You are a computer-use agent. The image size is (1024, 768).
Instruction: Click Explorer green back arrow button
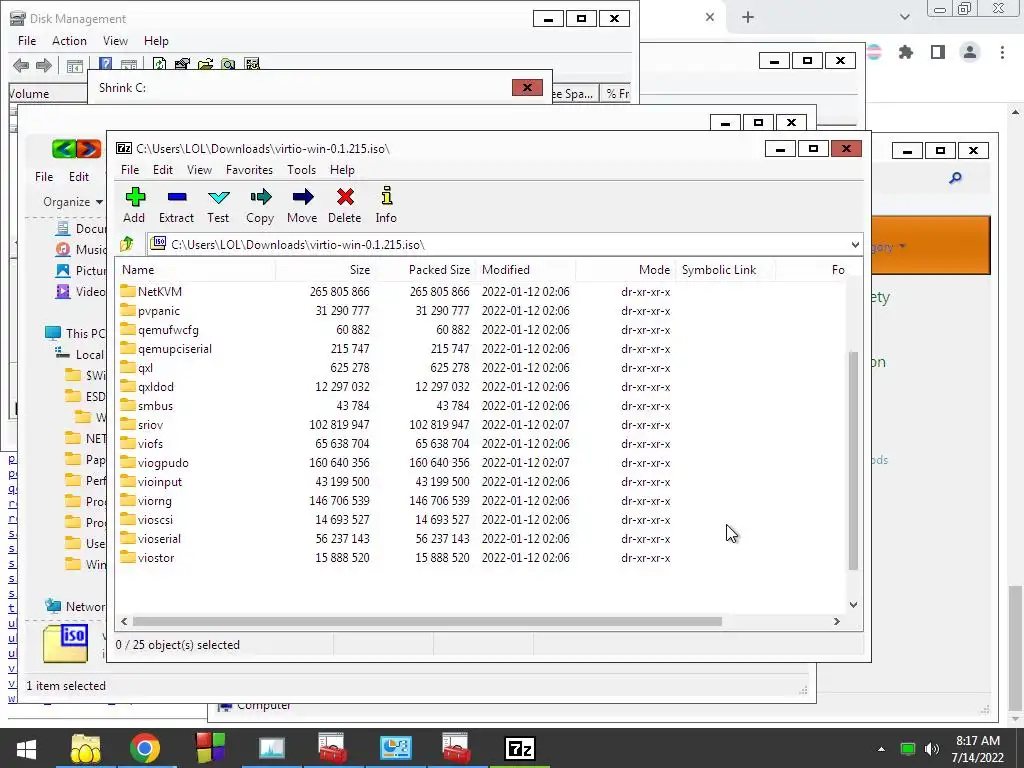click(64, 149)
